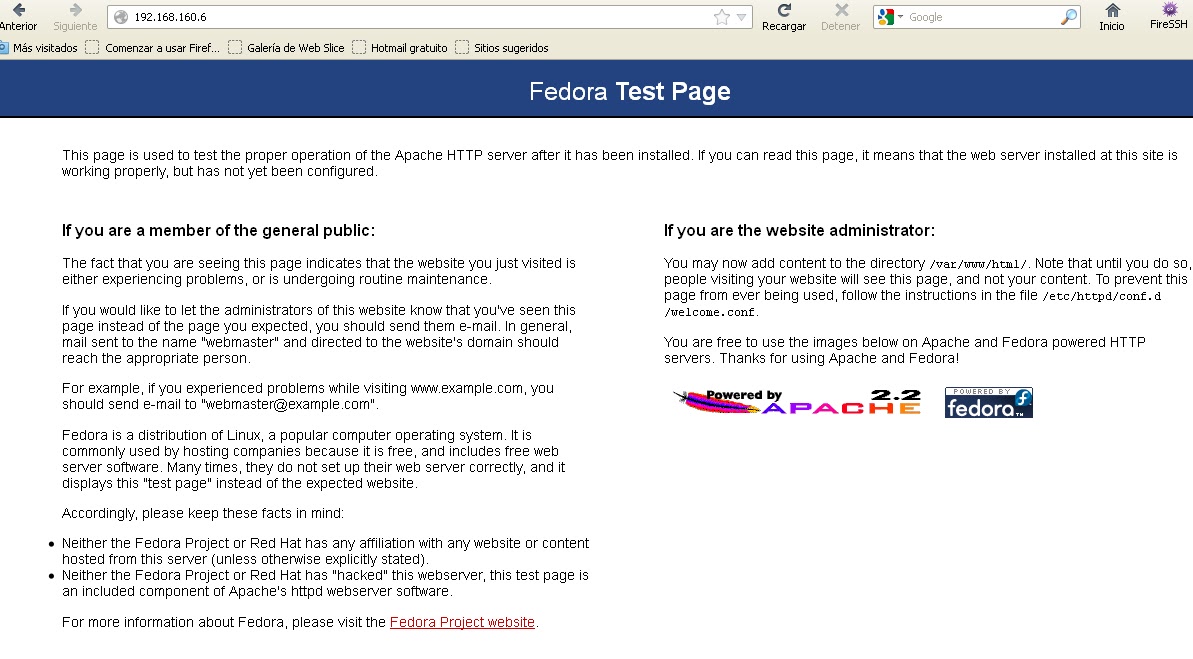The image size is (1193, 659).
Task: Click the Detener stop icon
Action: tap(841, 10)
